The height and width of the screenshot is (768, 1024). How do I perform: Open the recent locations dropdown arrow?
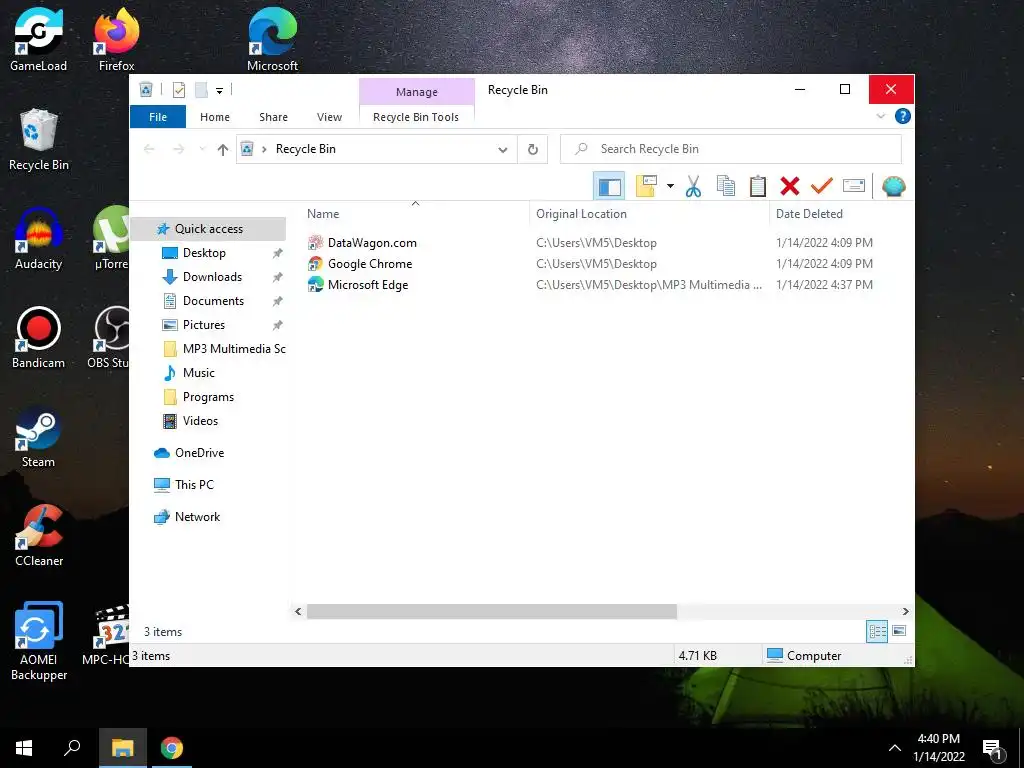202,150
